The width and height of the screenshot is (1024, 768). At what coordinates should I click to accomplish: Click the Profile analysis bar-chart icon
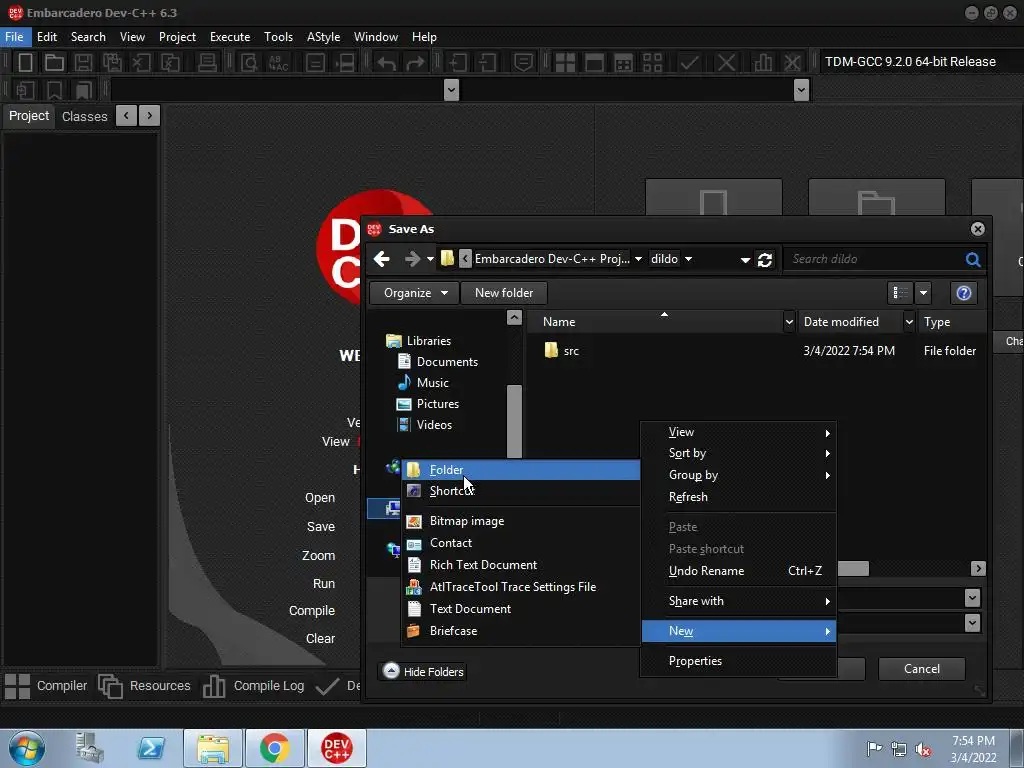pos(763,62)
